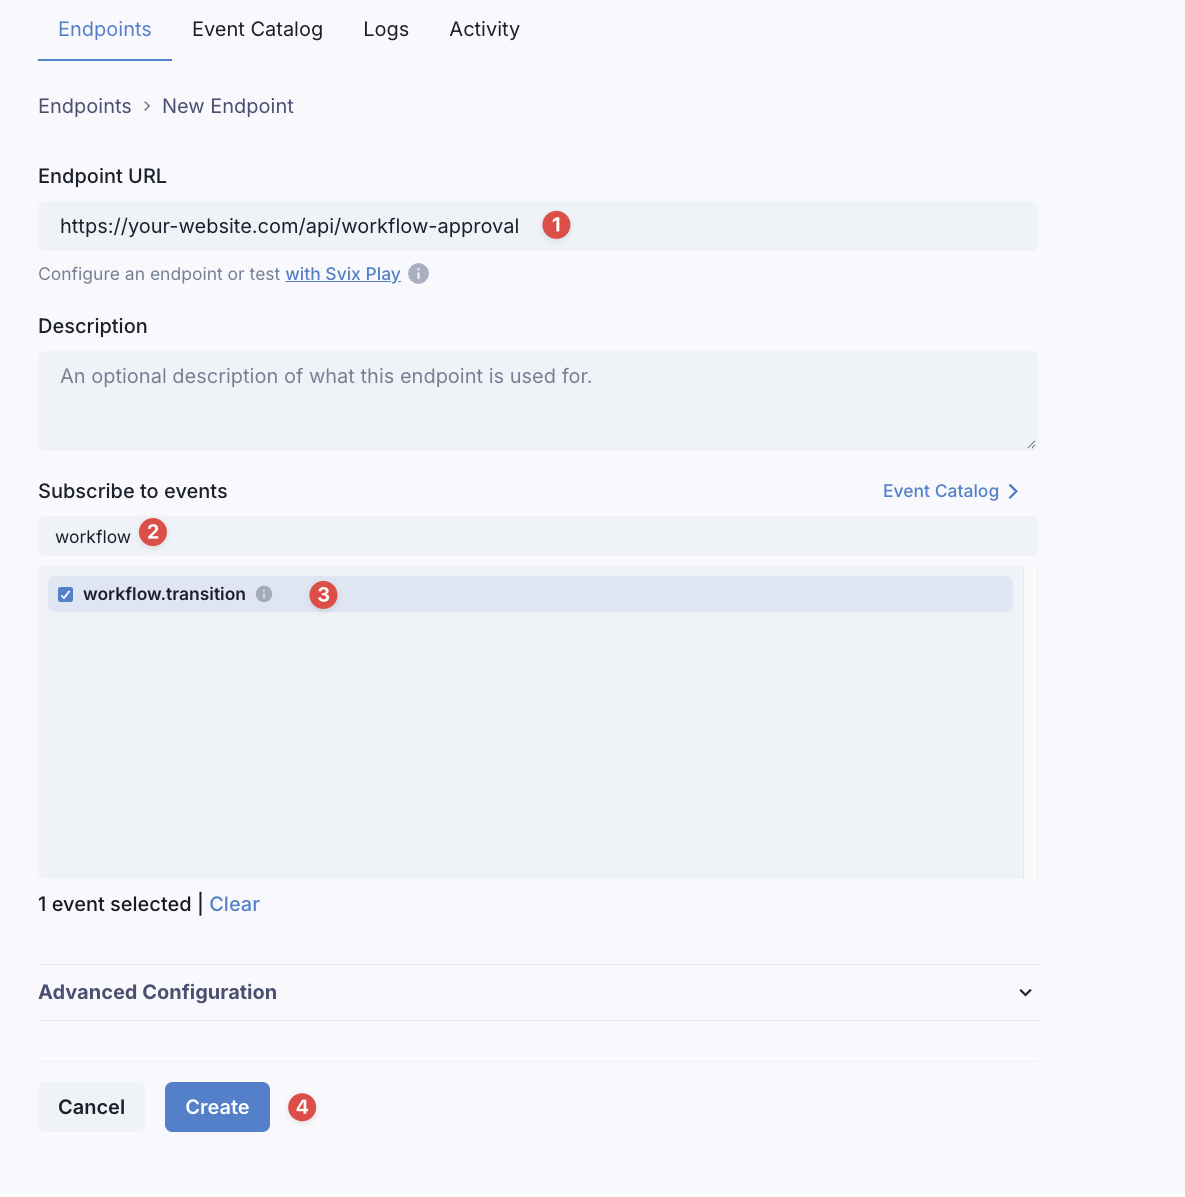Click the events list scrollbar

(1030, 722)
